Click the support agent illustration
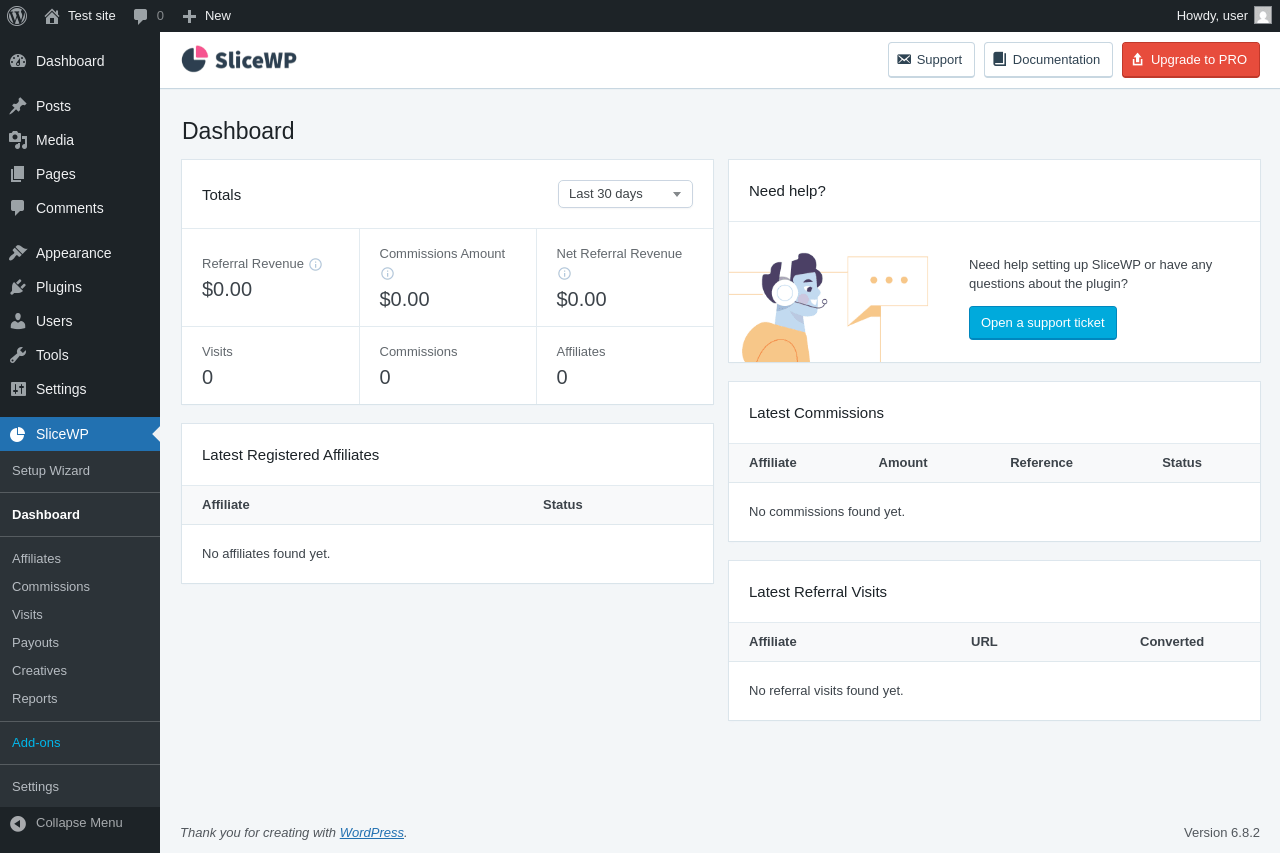The image size is (1280, 853). click(x=828, y=306)
